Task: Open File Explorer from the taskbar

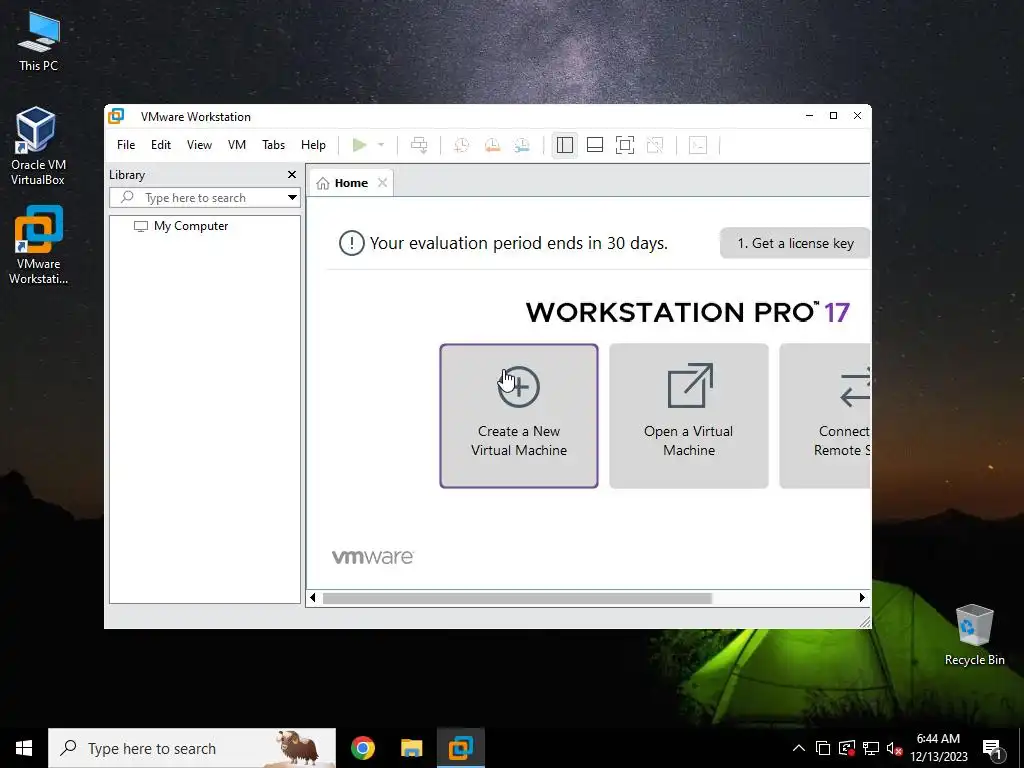Action: 411,748
